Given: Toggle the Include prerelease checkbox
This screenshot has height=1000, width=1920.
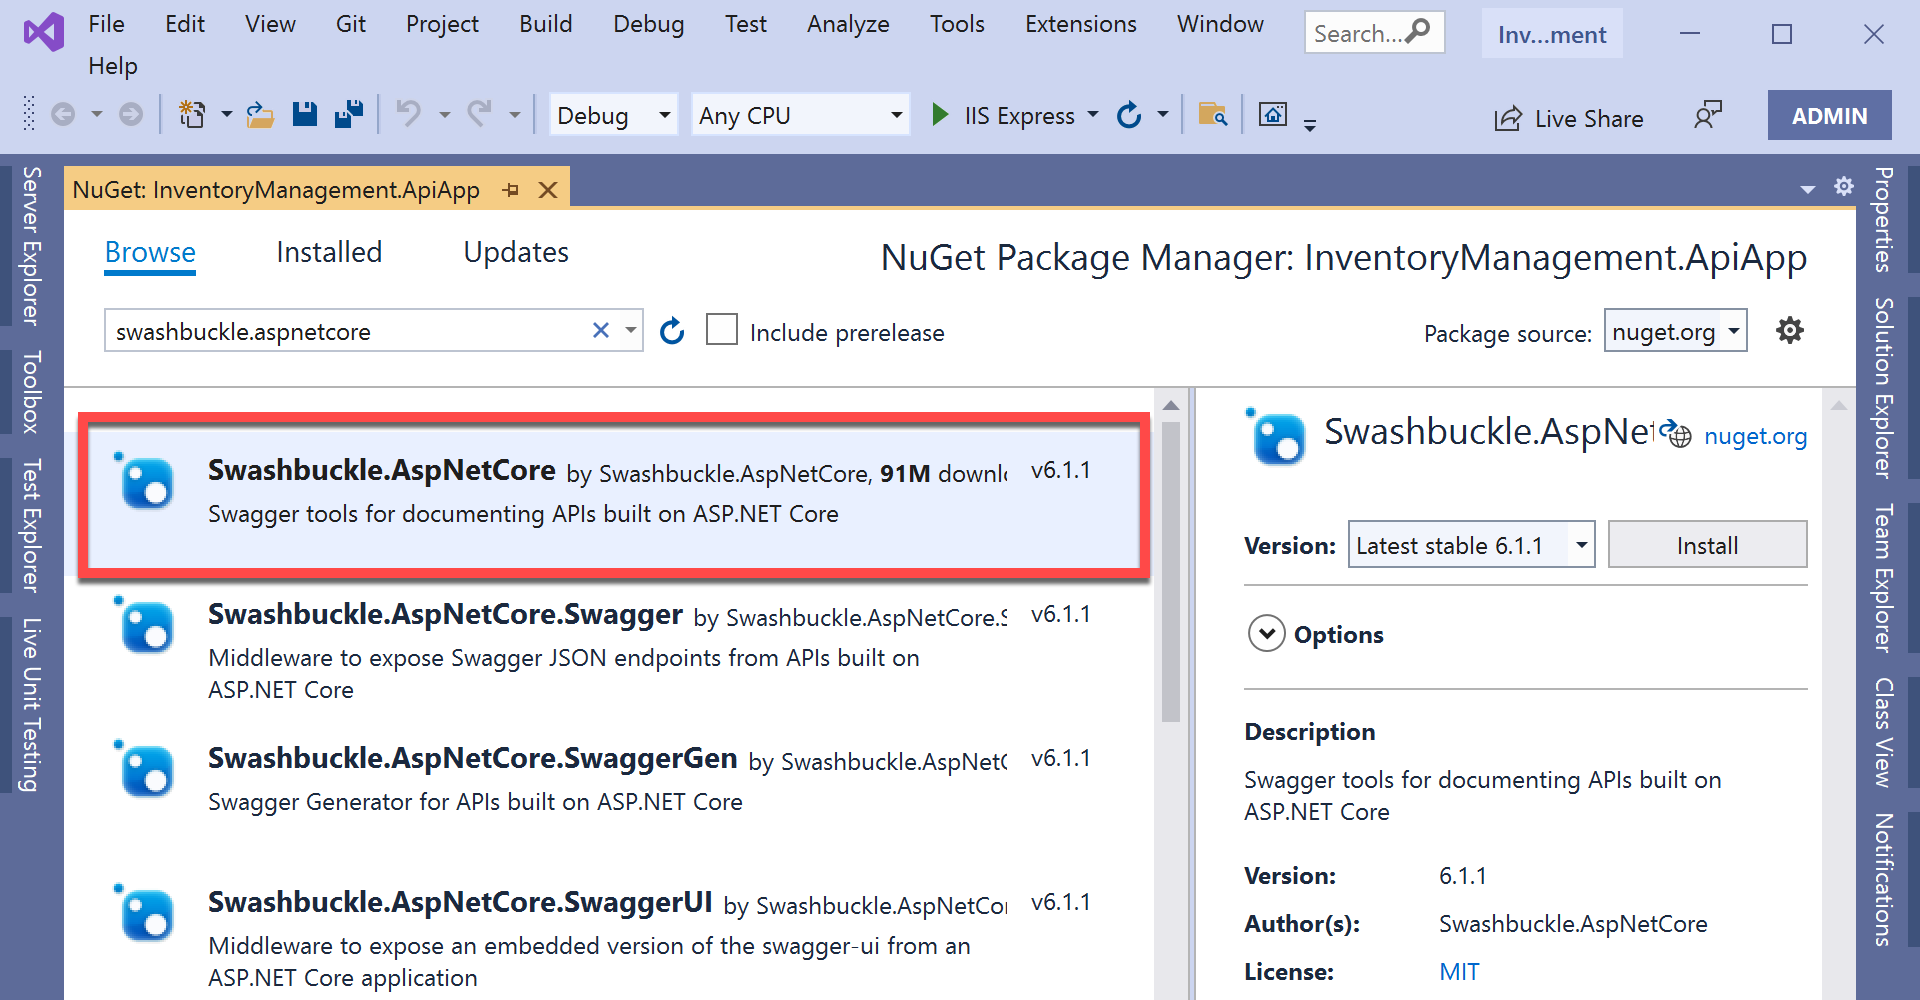Looking at the screenshot, I should point(722,330).
